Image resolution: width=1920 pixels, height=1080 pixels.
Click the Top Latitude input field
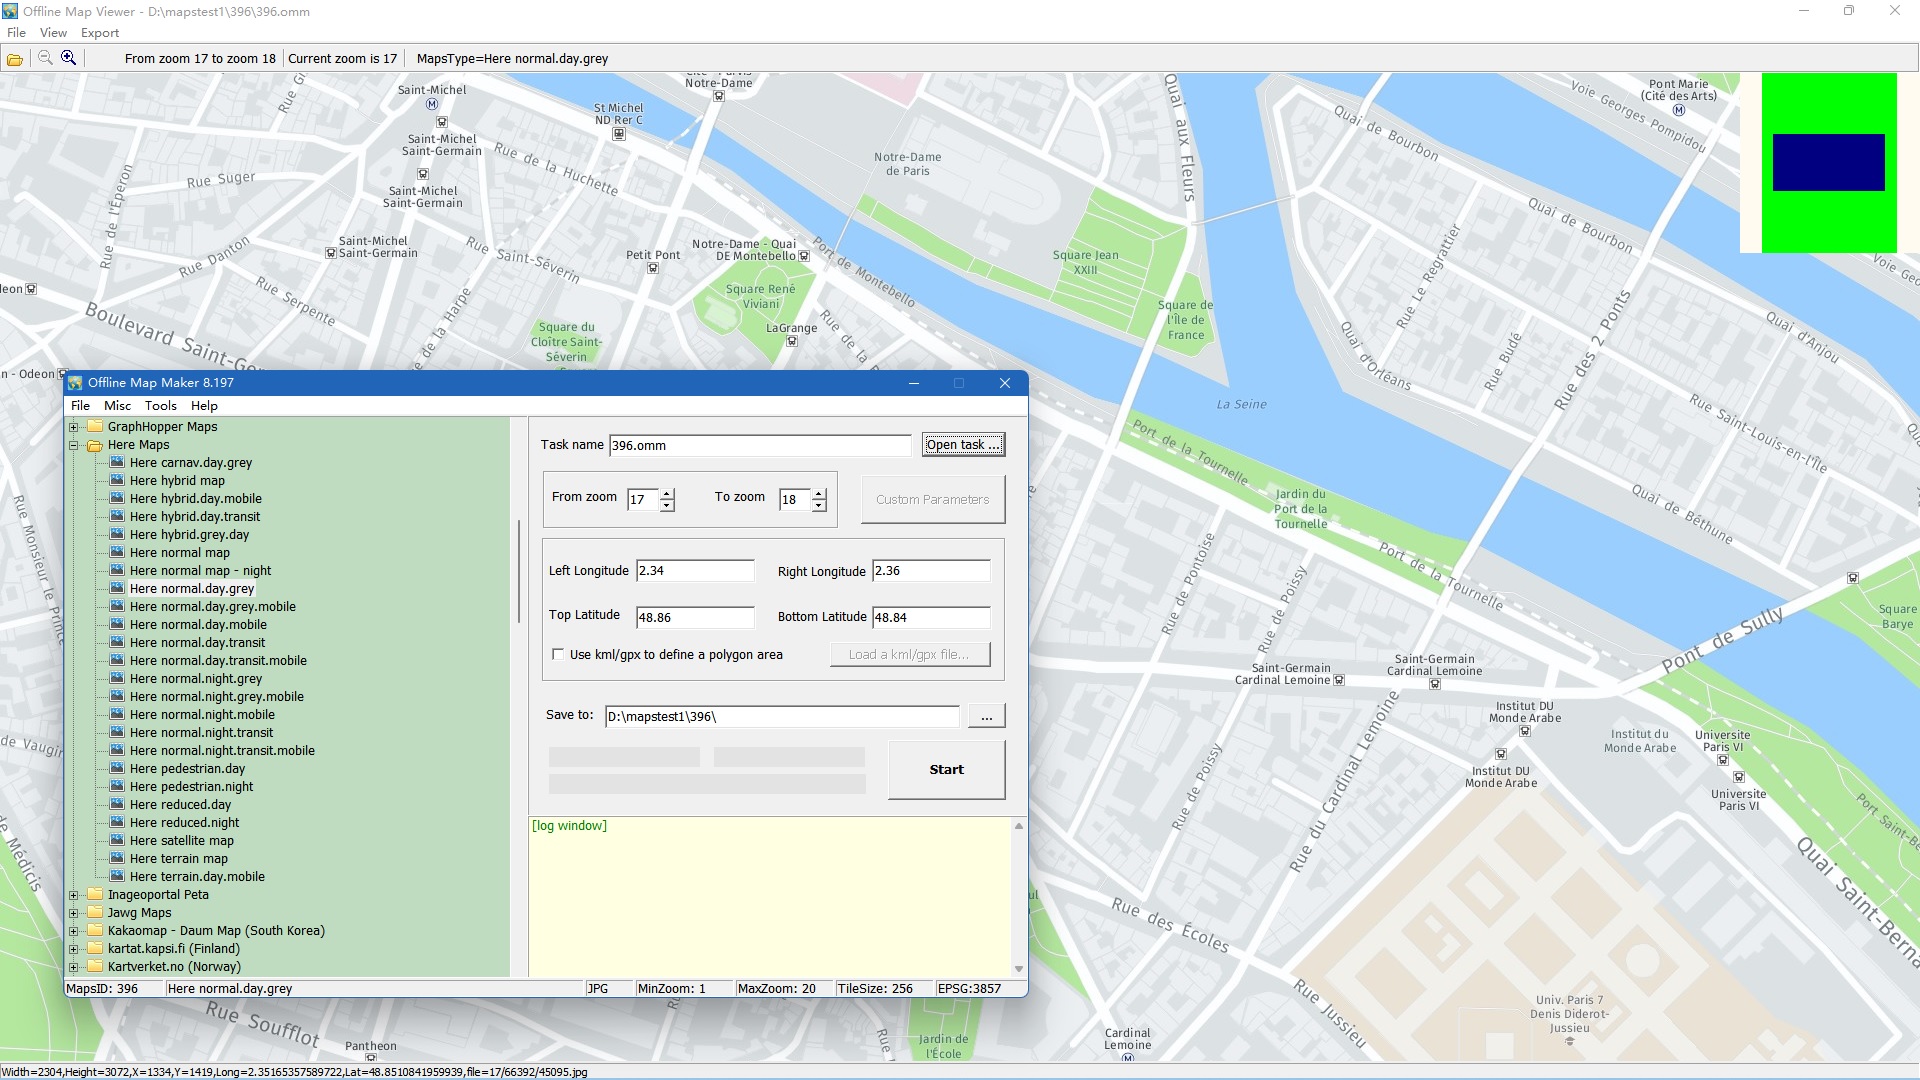[695, 616]
